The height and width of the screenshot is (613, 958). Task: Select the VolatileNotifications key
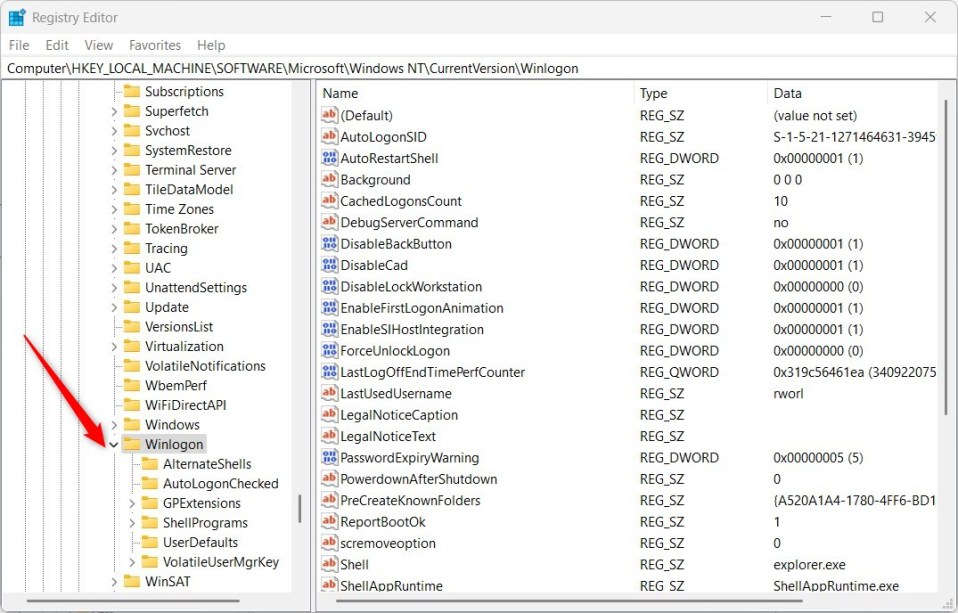point(205,366)
